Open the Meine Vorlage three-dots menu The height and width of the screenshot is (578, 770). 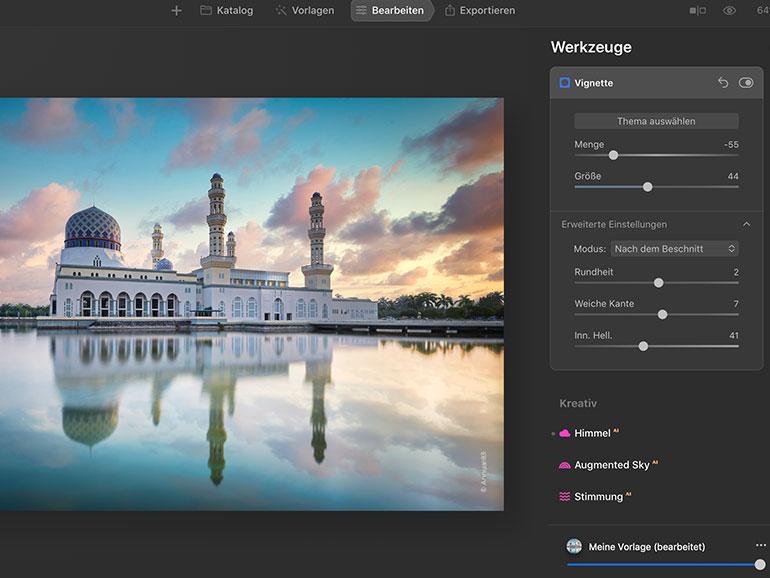click(x=760, y=546)
